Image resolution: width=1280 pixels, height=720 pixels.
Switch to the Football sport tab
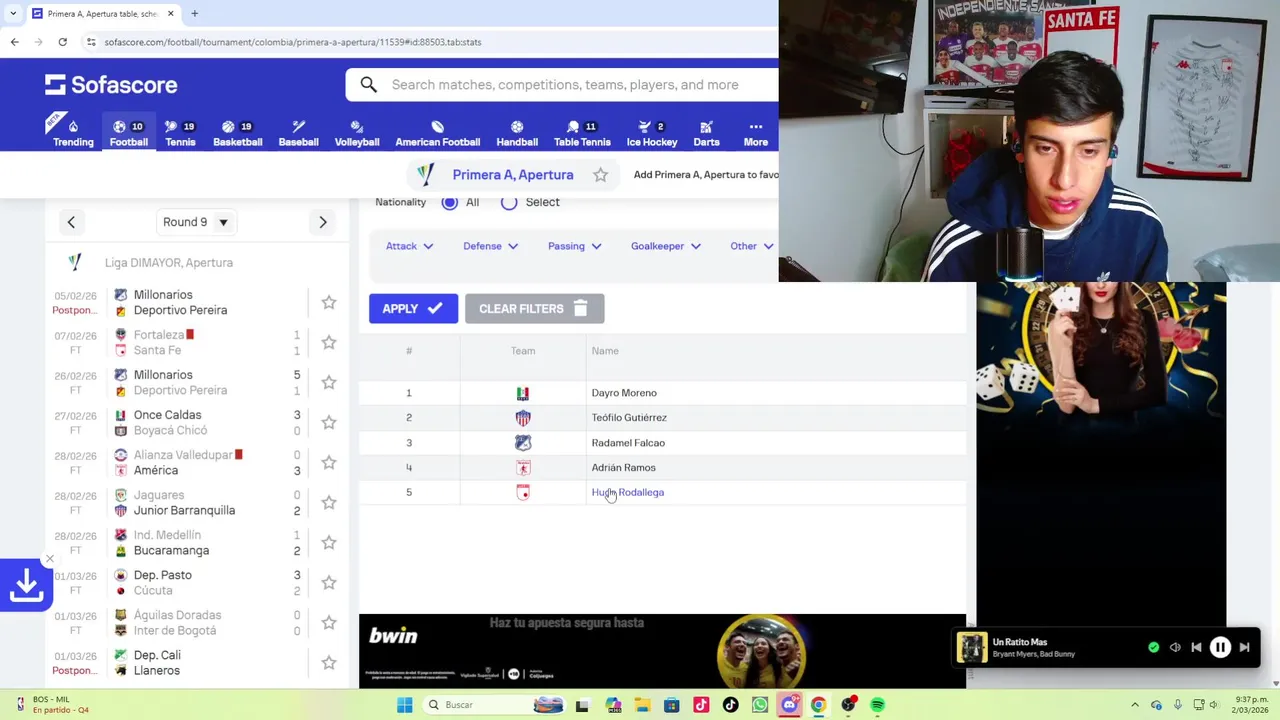(128, 133)
